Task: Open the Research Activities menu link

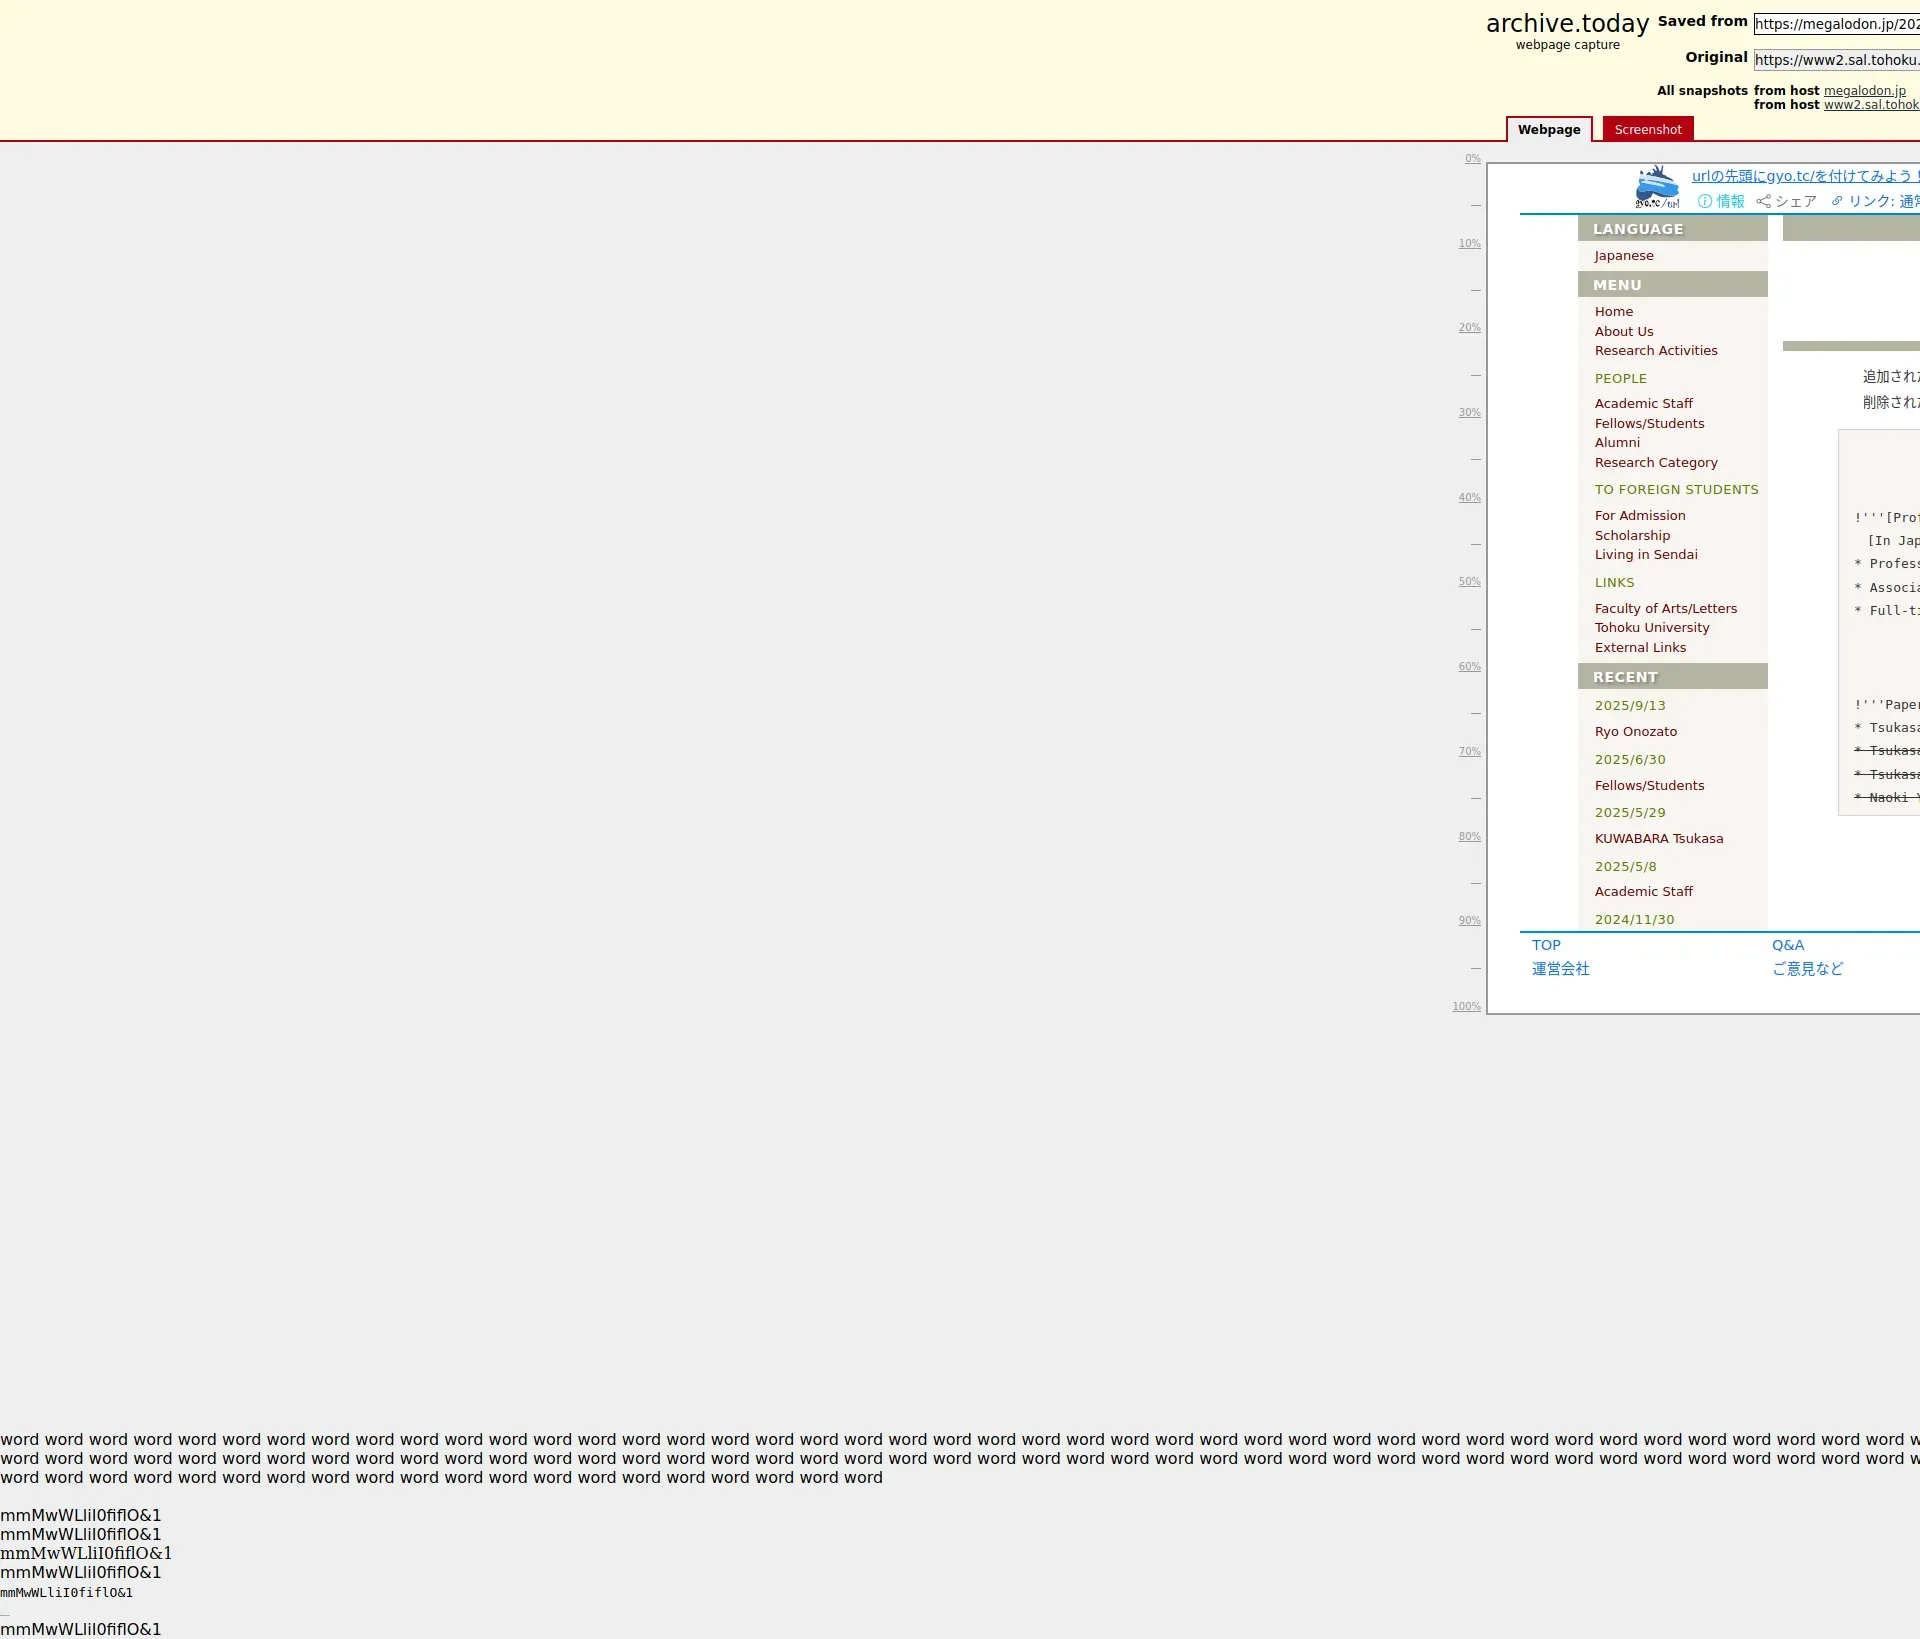Action: 1655,351
